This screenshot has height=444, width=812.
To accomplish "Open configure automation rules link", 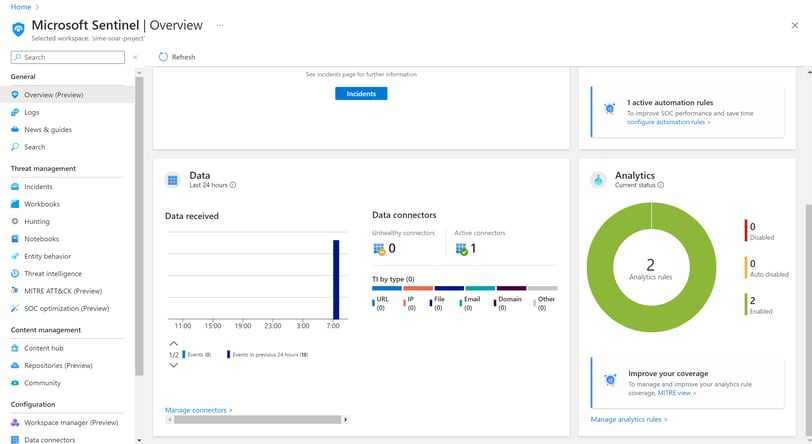I will [669, 122].
